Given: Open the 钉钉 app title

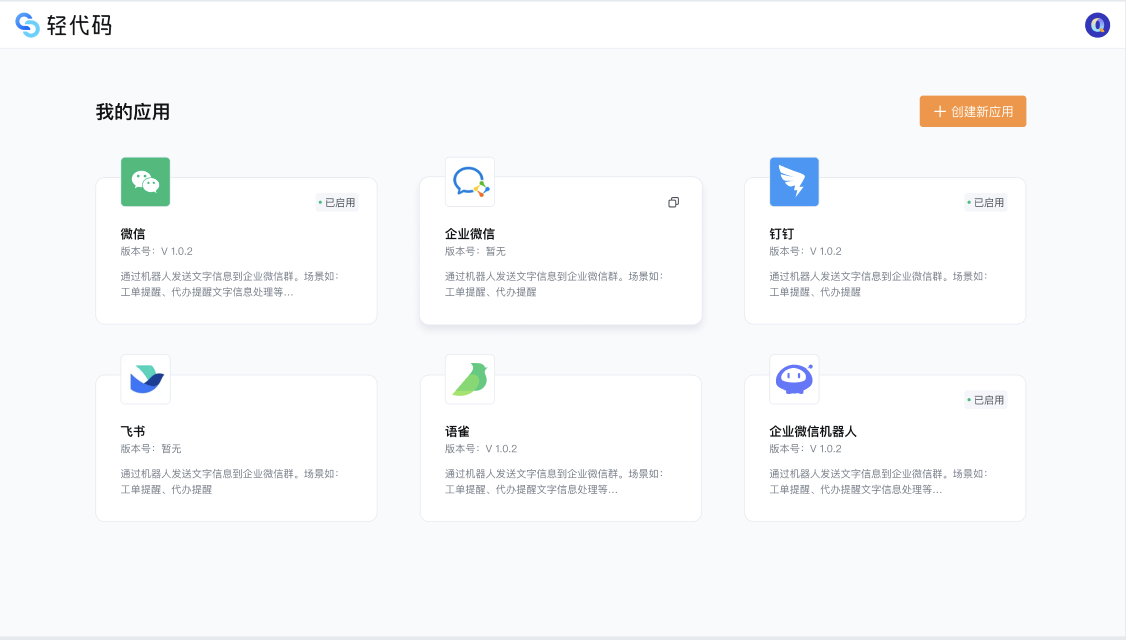Looking at the screenshot, I should 781,233.
